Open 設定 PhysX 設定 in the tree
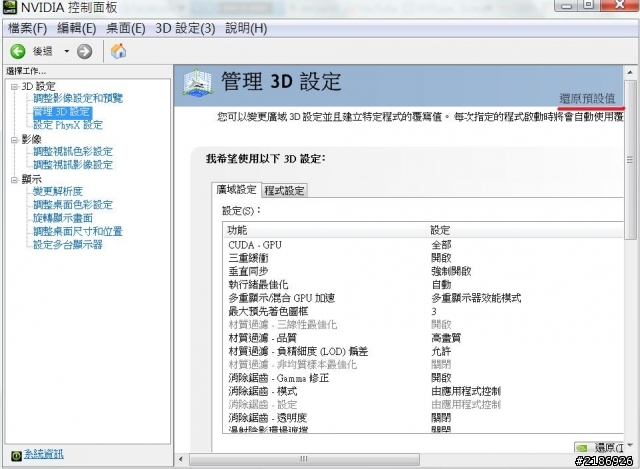 (x=68, y=125)
